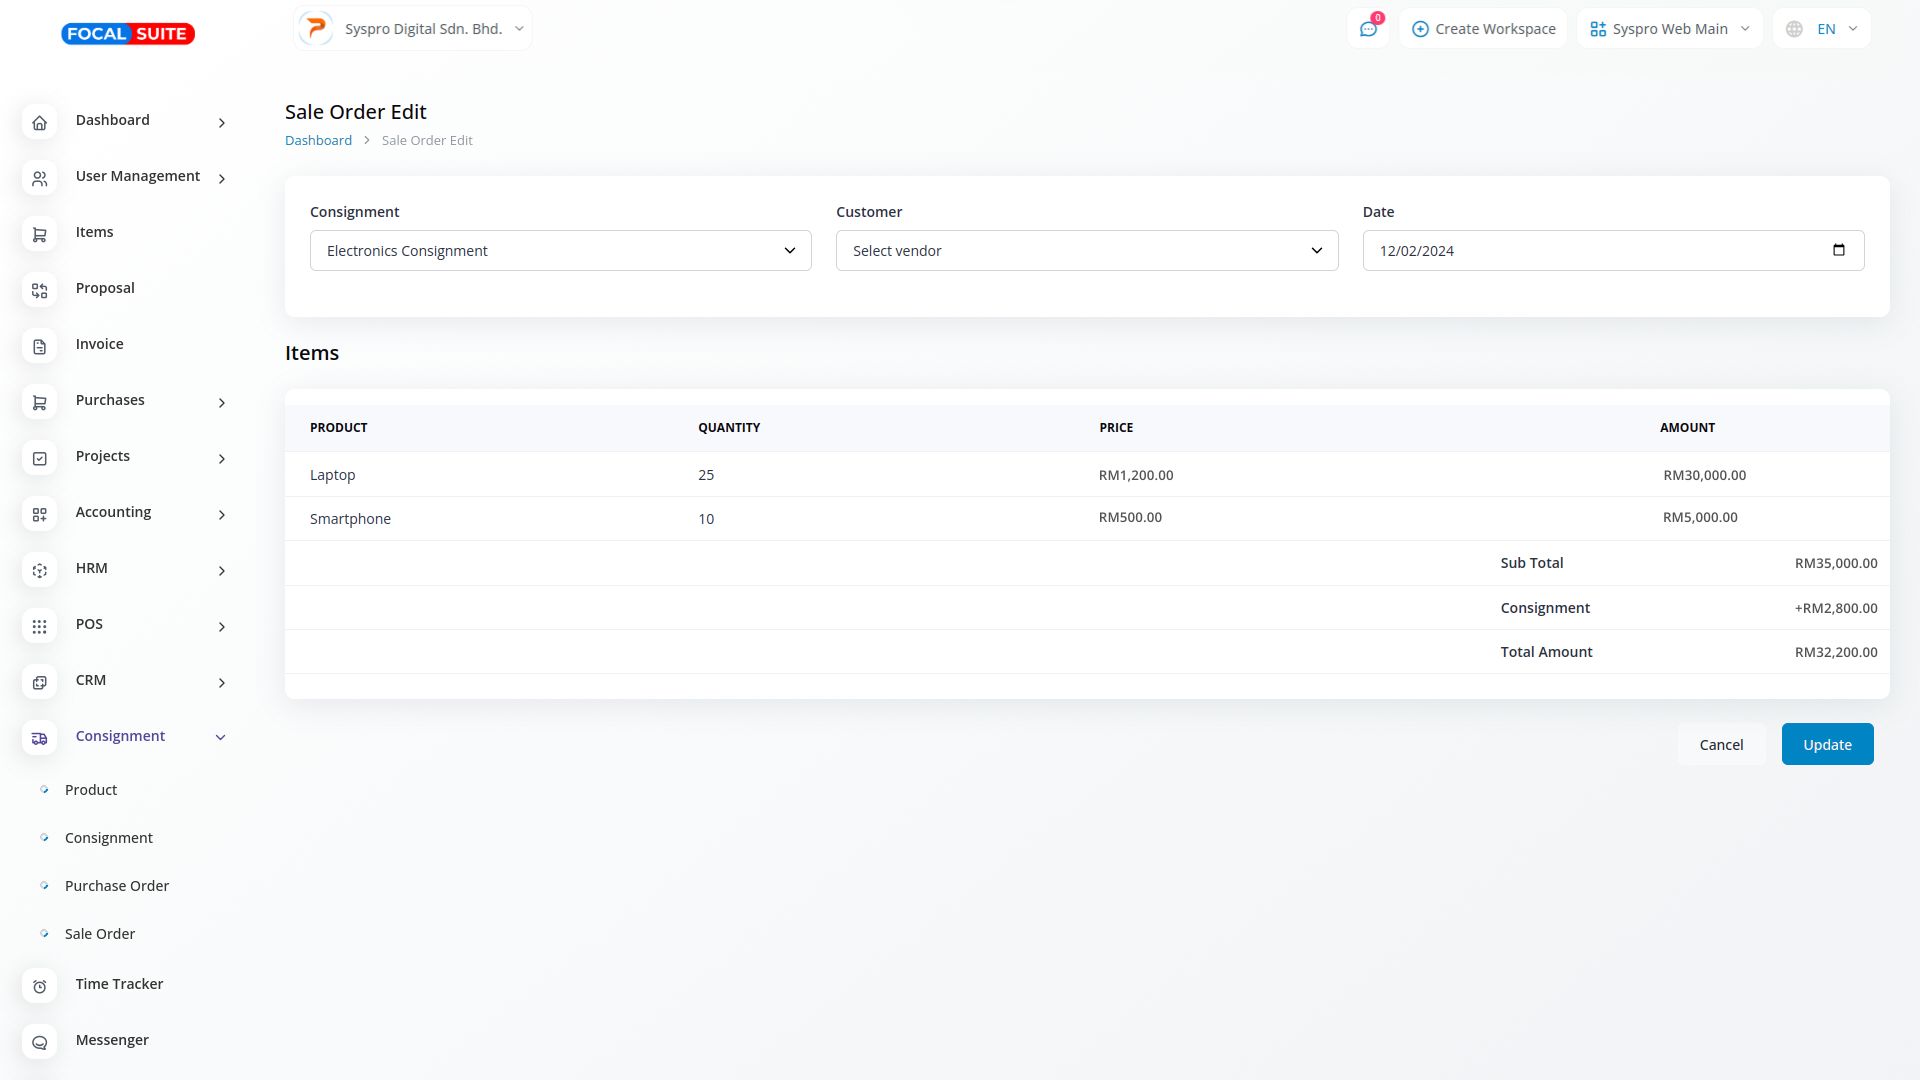
Task: Click the Invoice document icon
Action: pos(39,347)
